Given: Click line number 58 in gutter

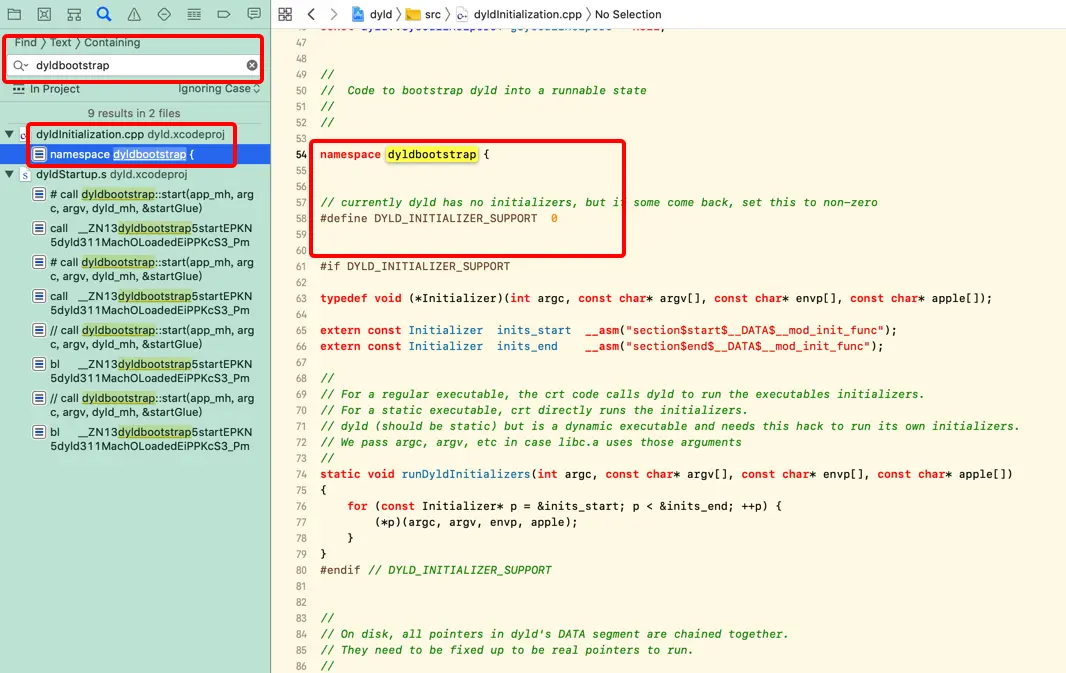Looking at the screenshot, I should point(301,218).
